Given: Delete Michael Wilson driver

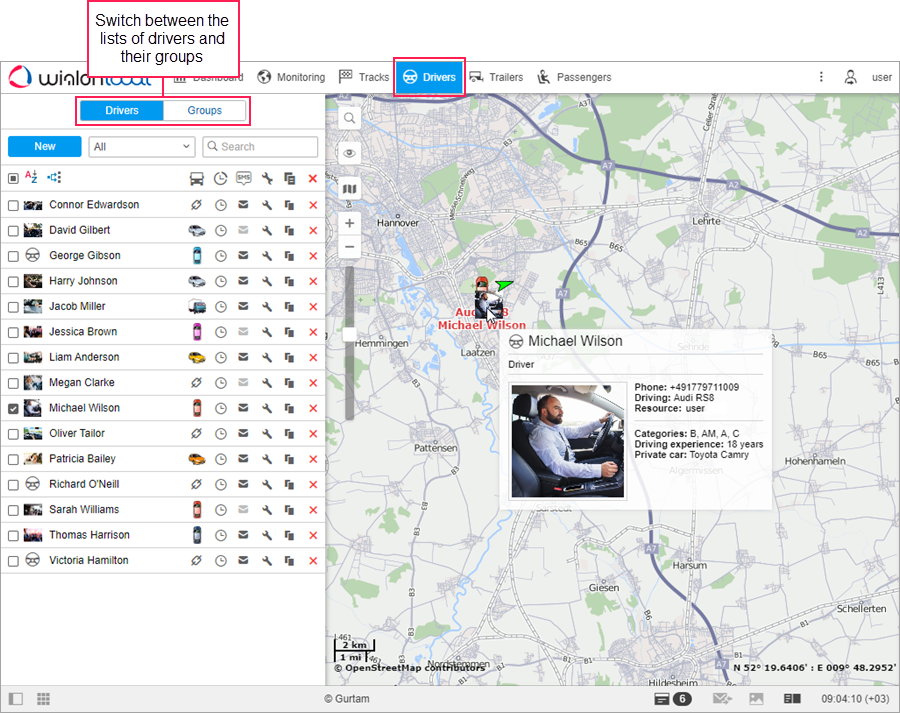Looking at the screenshot, I should [x=313, y=408].
